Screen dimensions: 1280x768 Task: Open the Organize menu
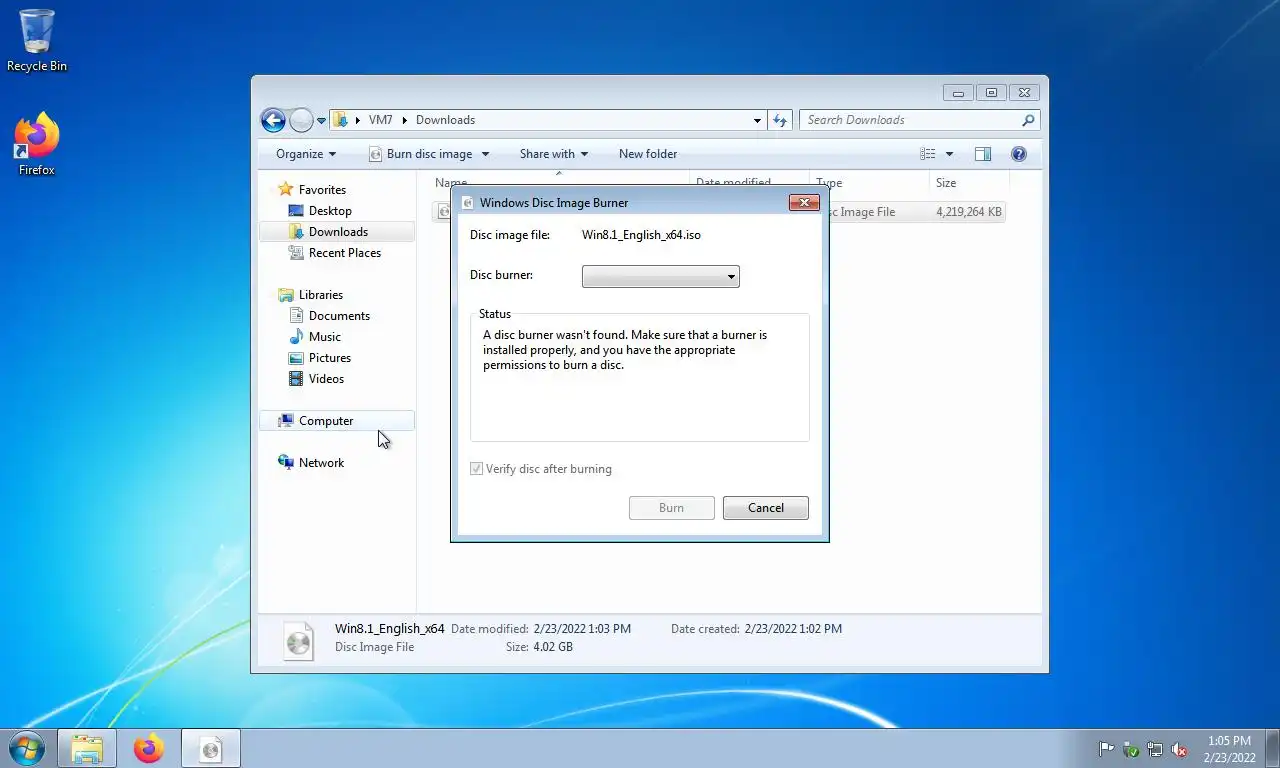[306, 154]
